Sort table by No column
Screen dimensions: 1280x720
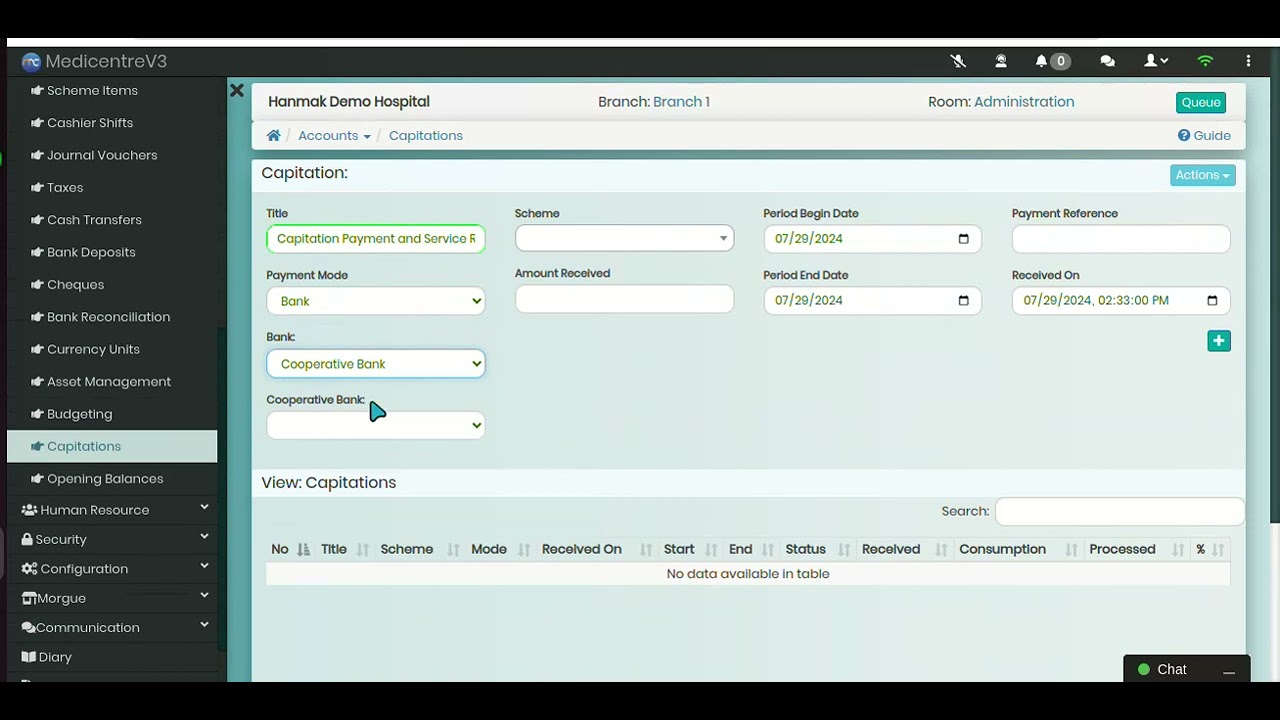coord(290,549)
